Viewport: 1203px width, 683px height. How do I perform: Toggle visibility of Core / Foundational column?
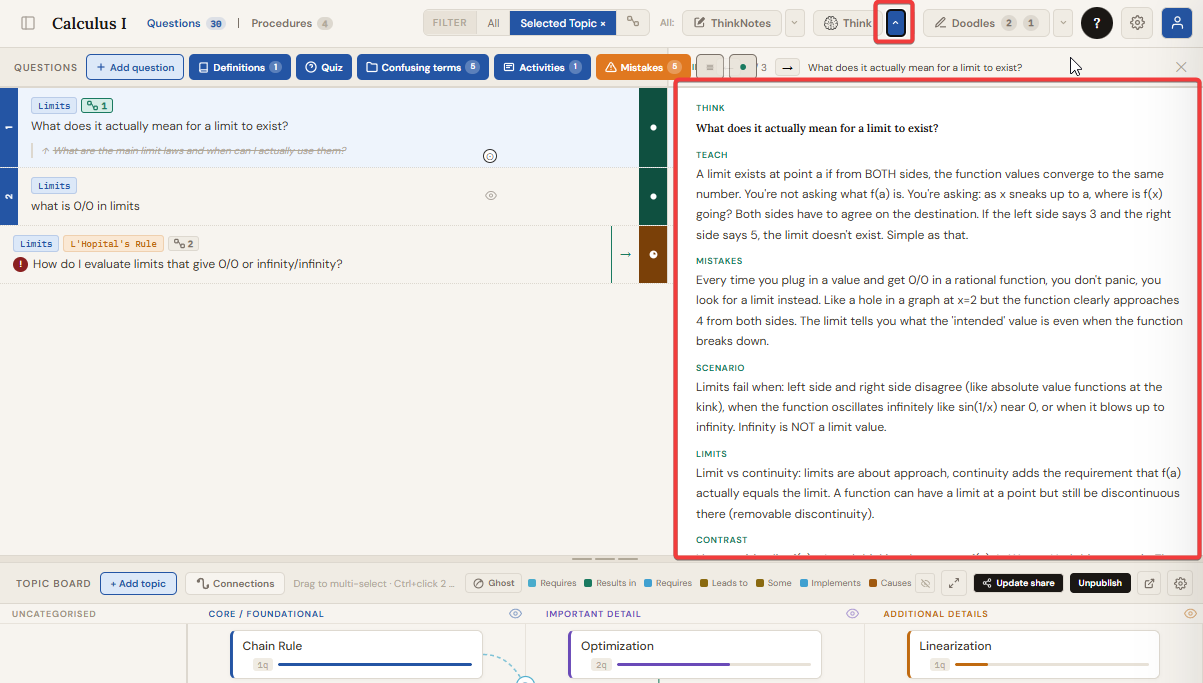pyautogui.click(x=516, y=614)
